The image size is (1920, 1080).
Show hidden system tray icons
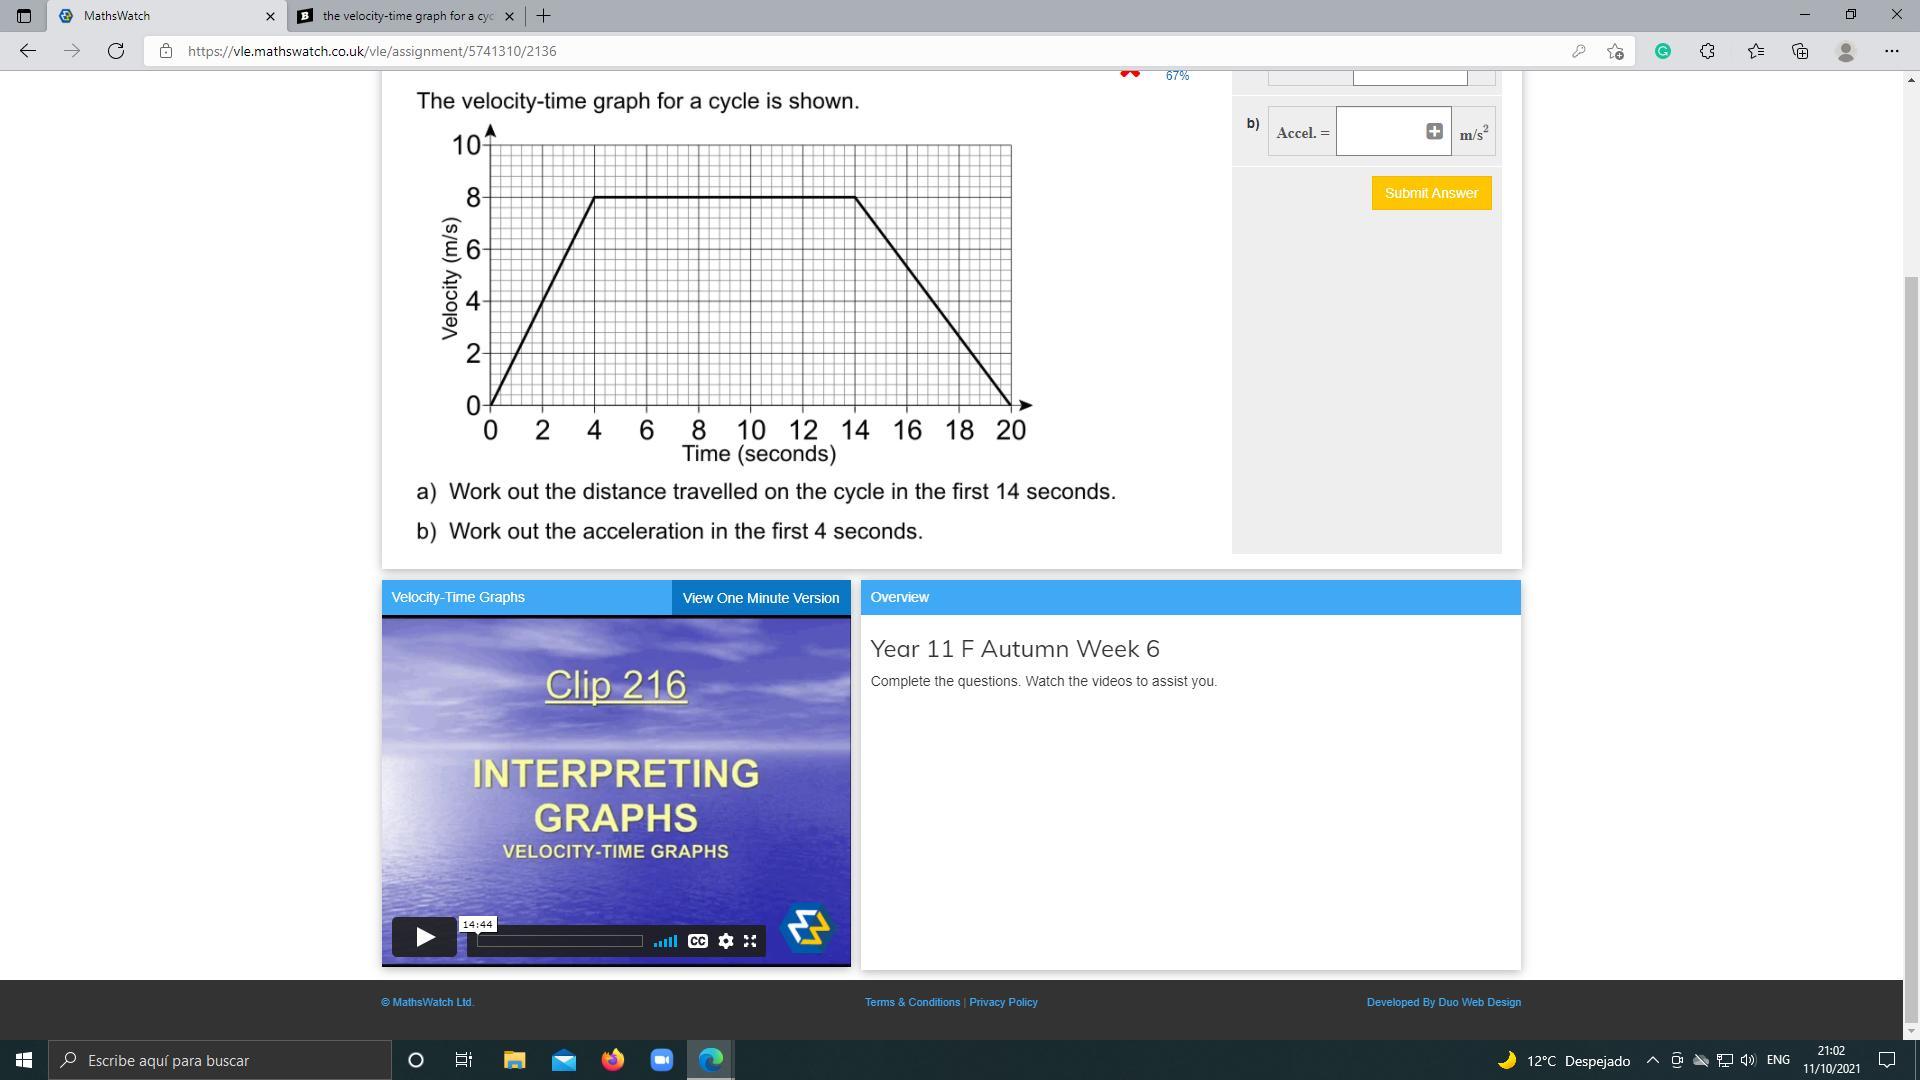pos(1652,1060)
